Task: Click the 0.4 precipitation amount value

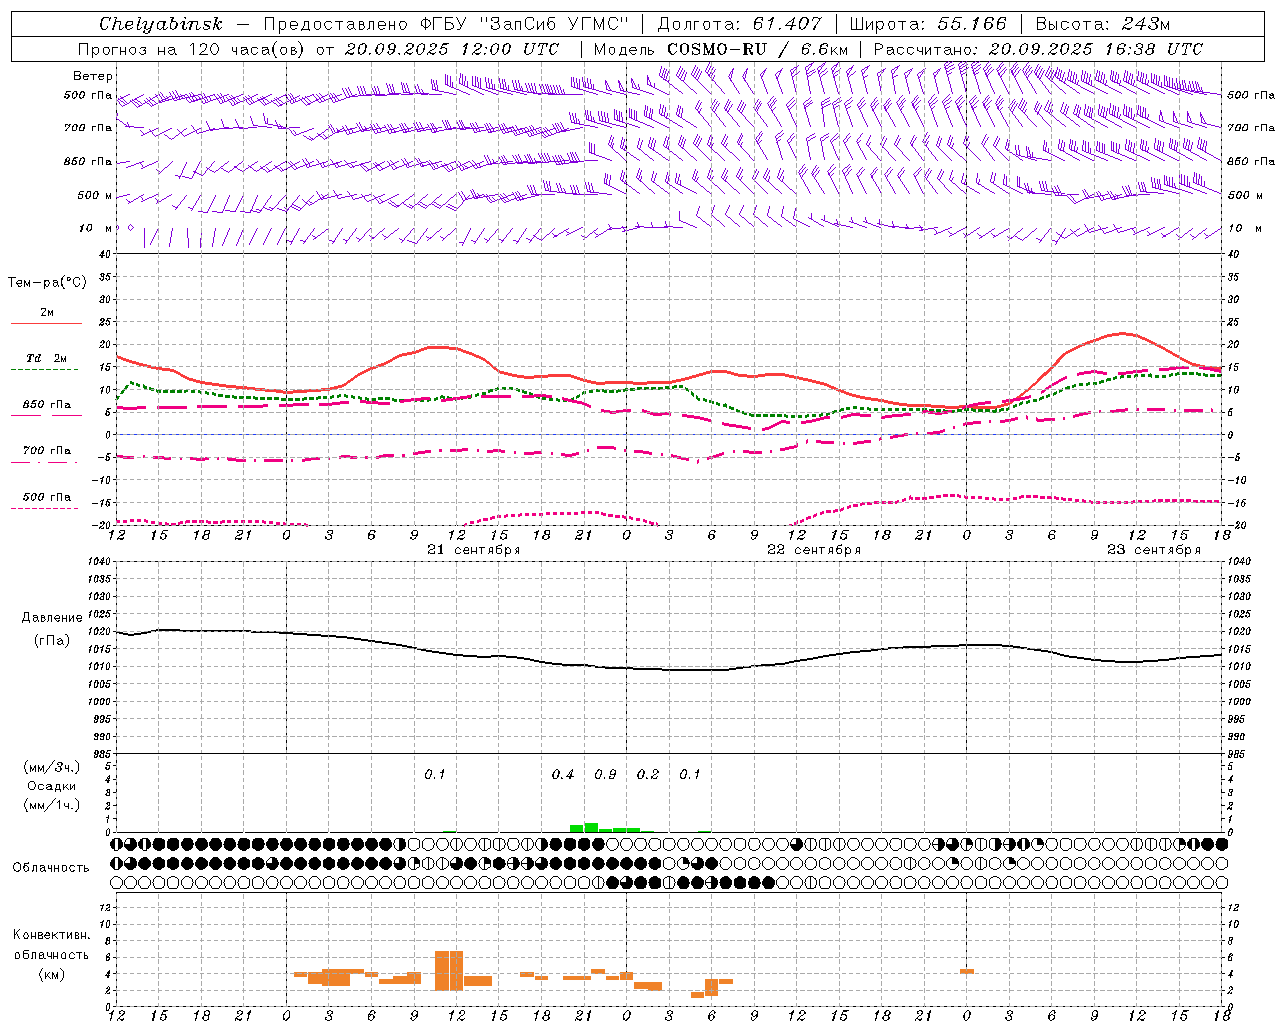Action: click(563, 775)
